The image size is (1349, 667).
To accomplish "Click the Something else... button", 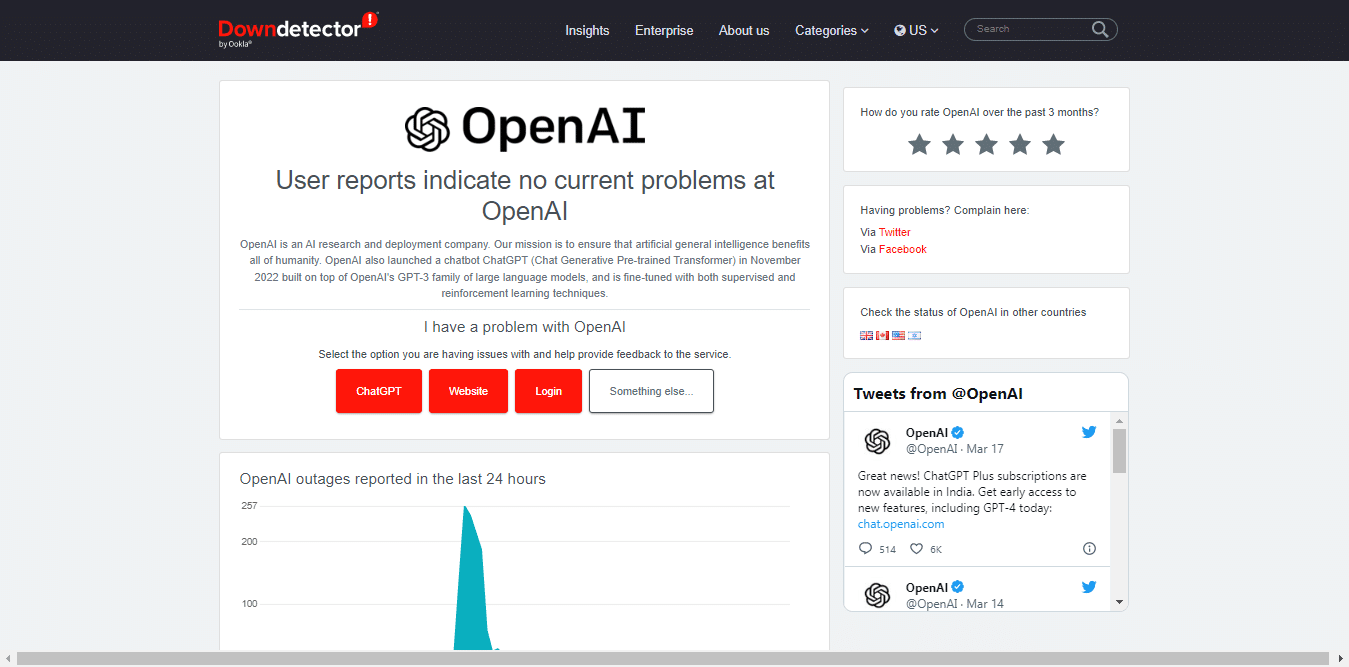I will (651, 391).
